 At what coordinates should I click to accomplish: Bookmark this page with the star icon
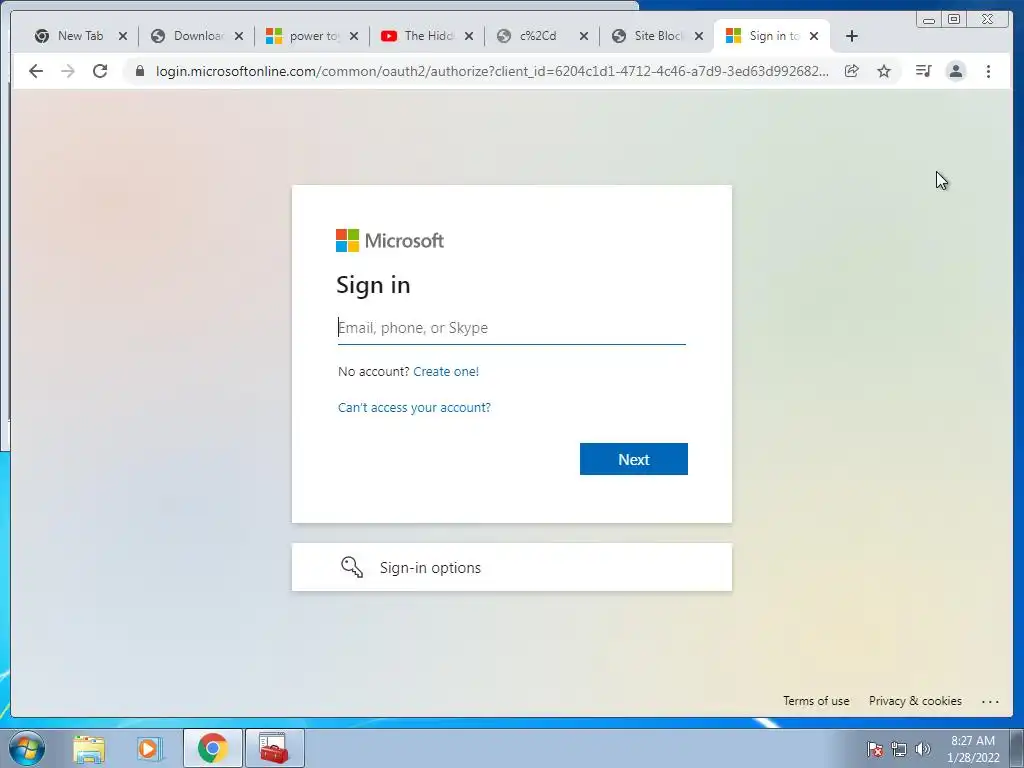coord(884,71)
